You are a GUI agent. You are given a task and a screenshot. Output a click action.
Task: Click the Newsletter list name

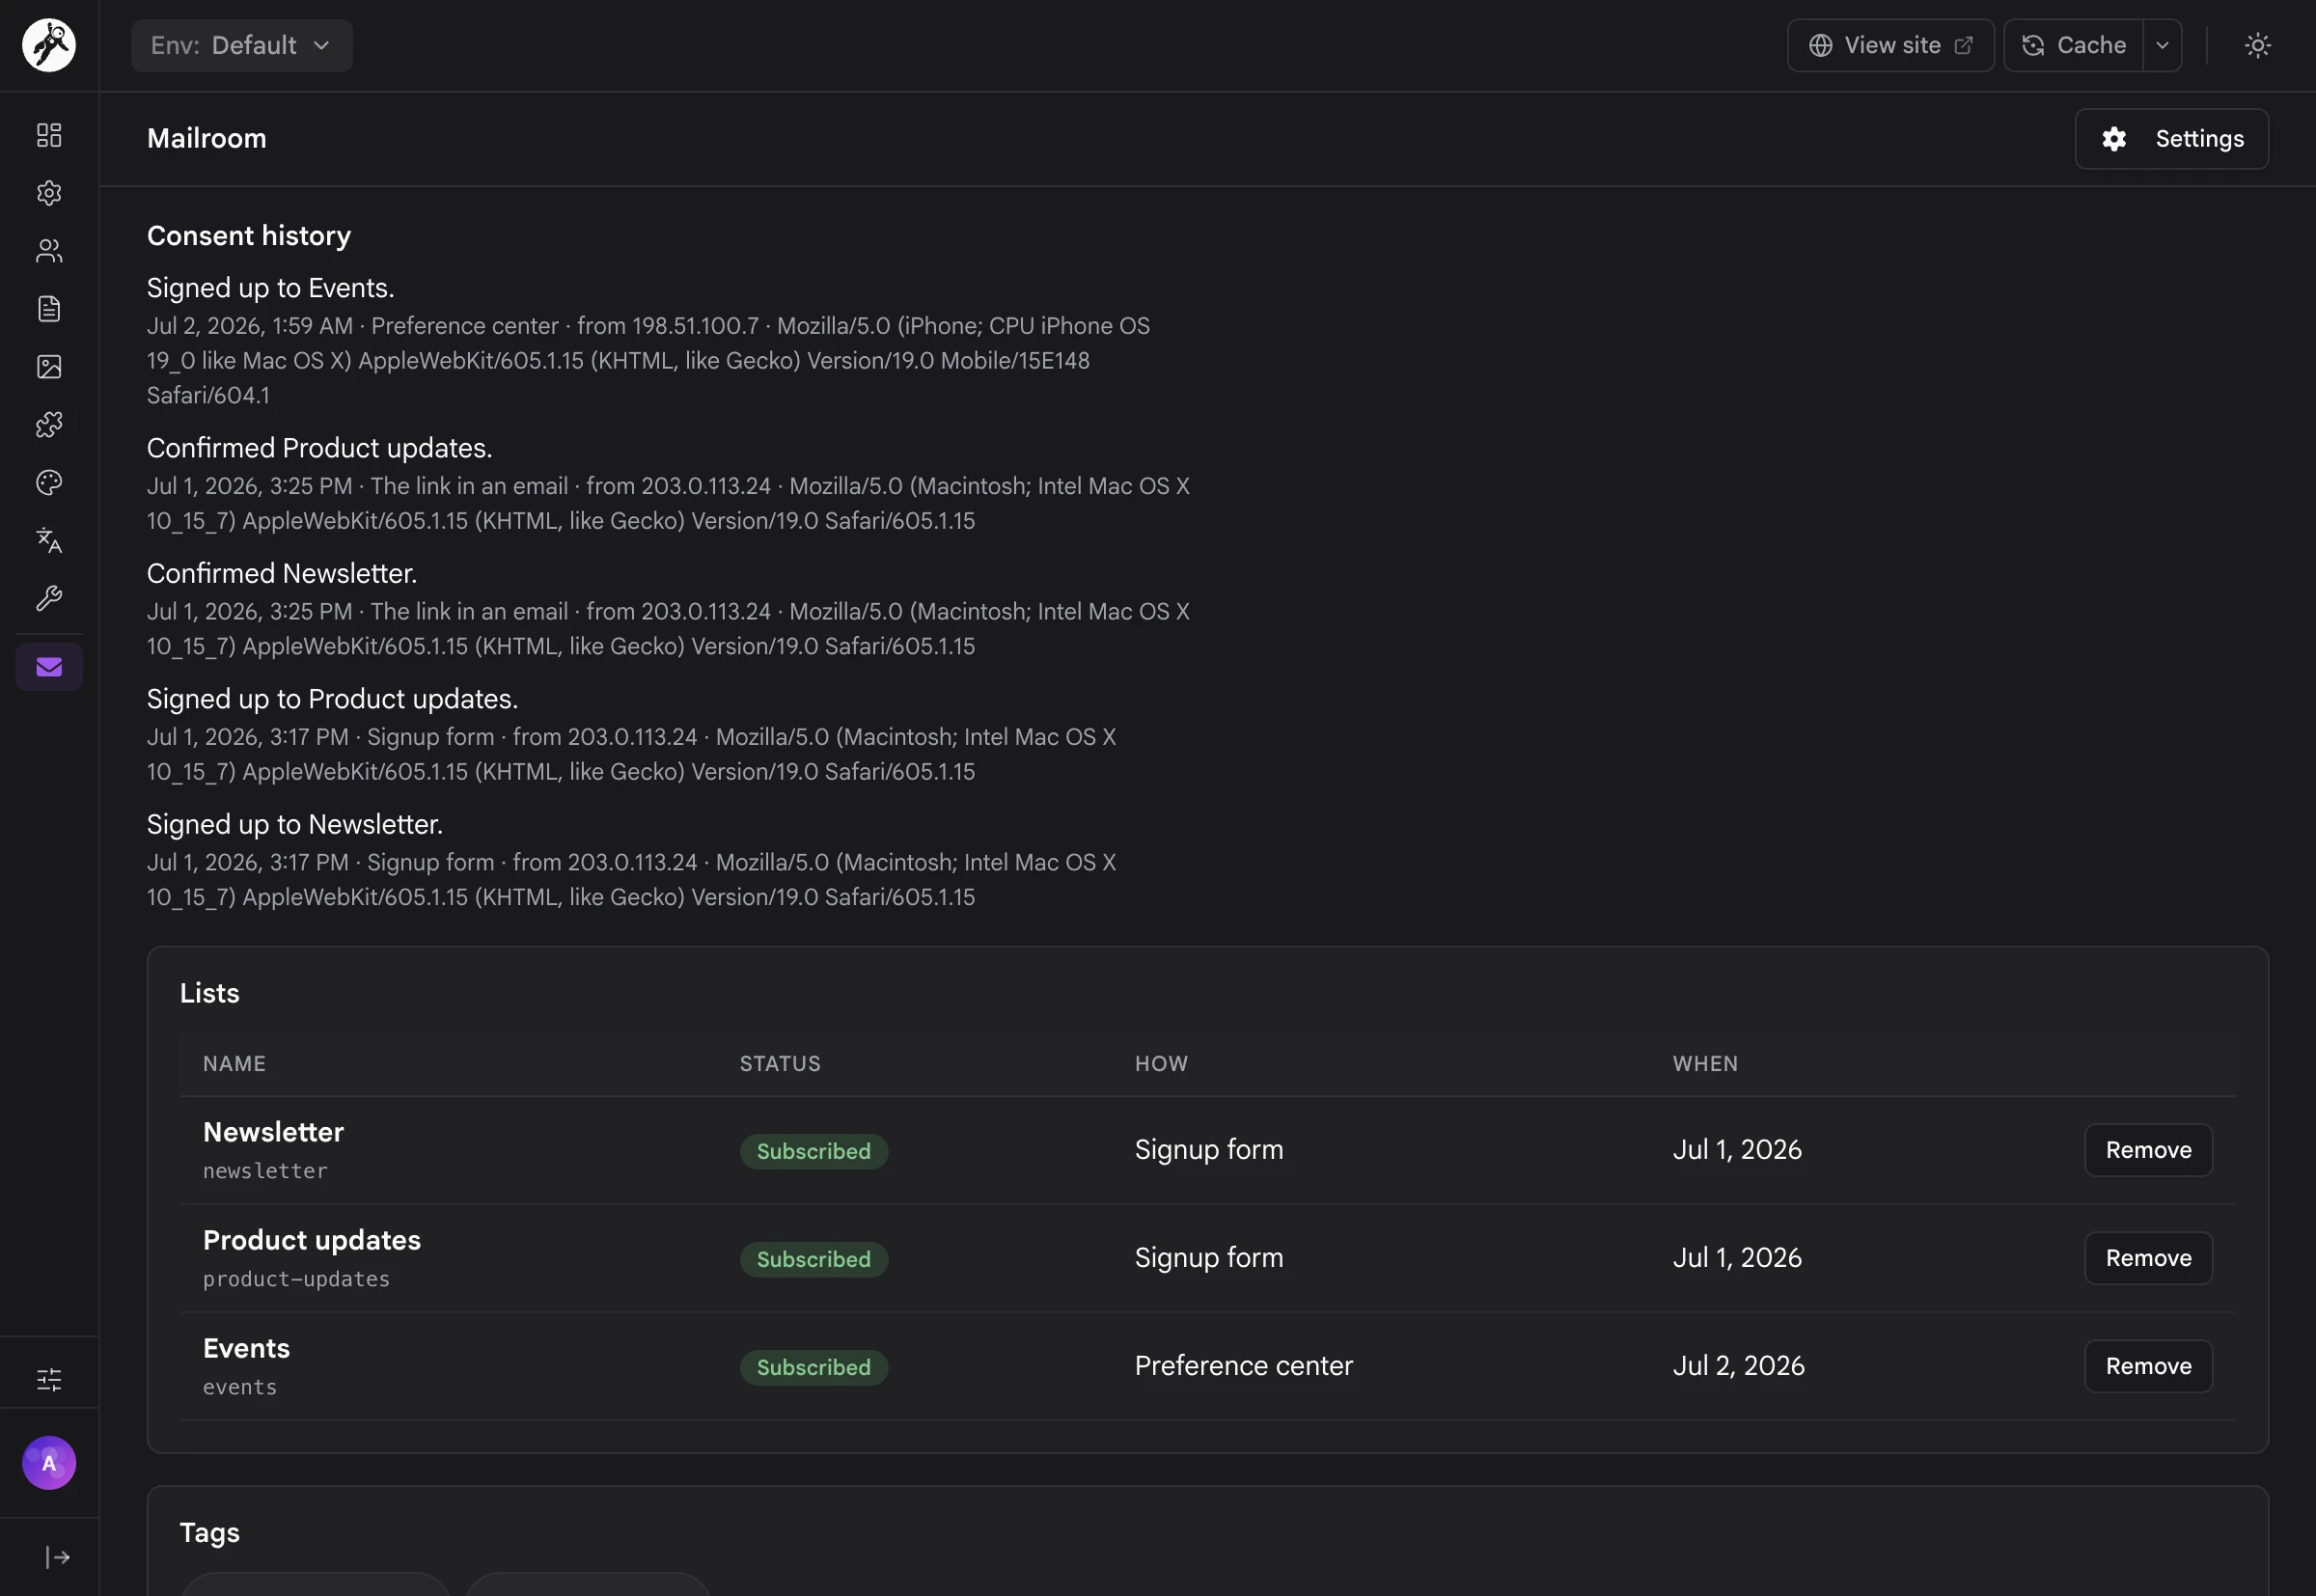273,1132
